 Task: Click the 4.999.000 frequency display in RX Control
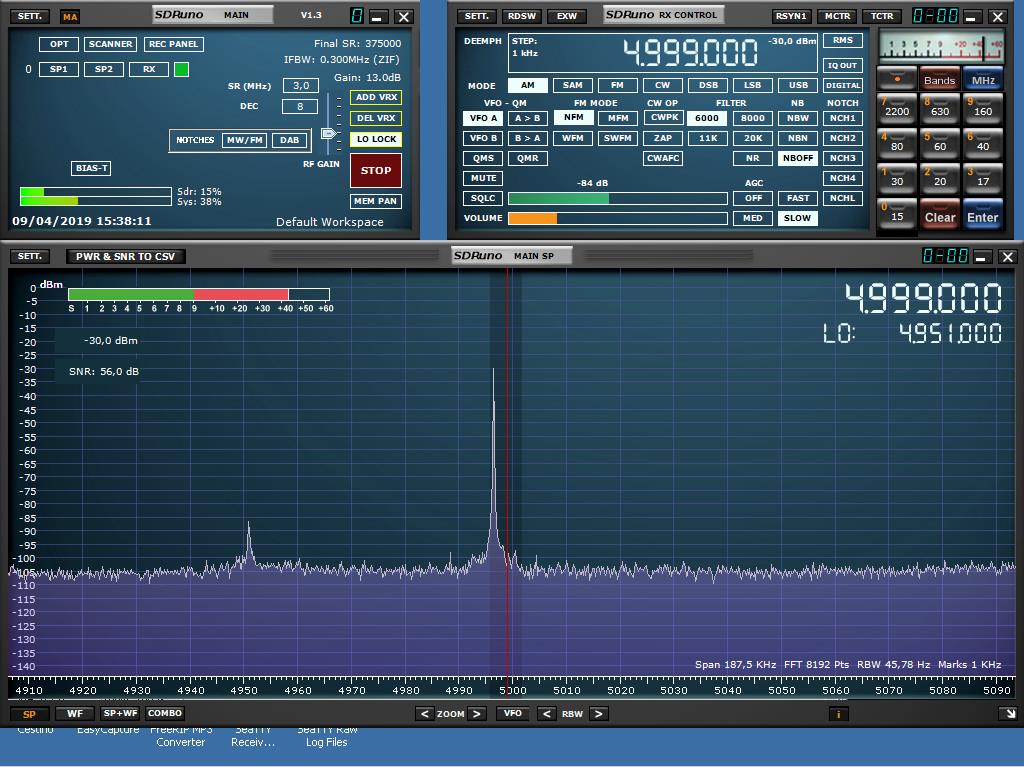click(x=690, y=53)
